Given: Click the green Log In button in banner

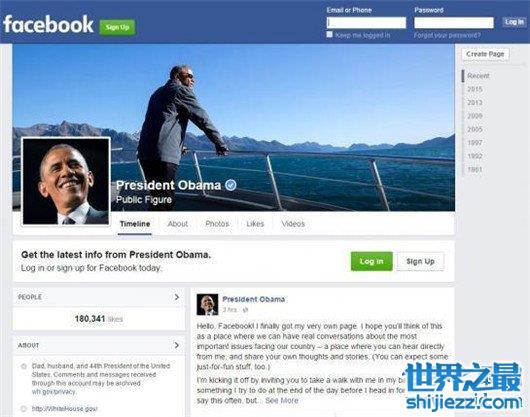Looking at the screenshot, I should point(371,261).
